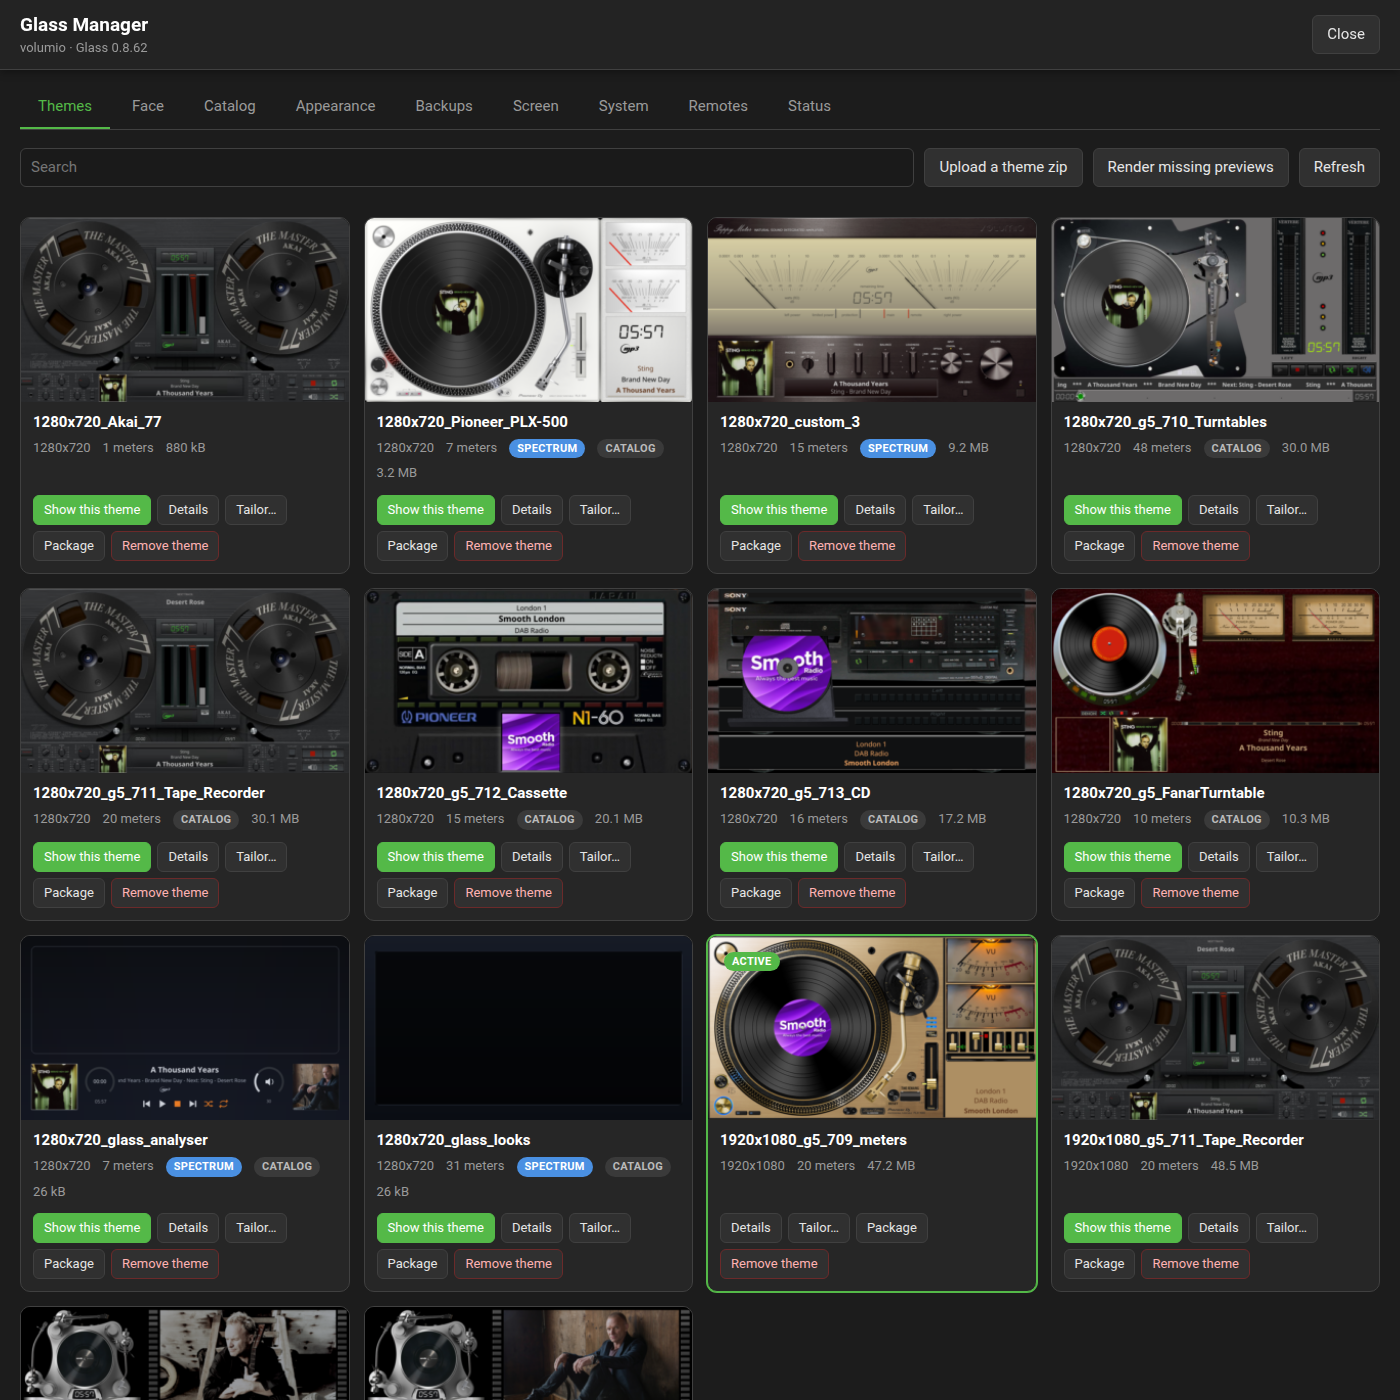
Task: Open the g5_712_Cassette preview thumbnail
Action: [528, 681]
